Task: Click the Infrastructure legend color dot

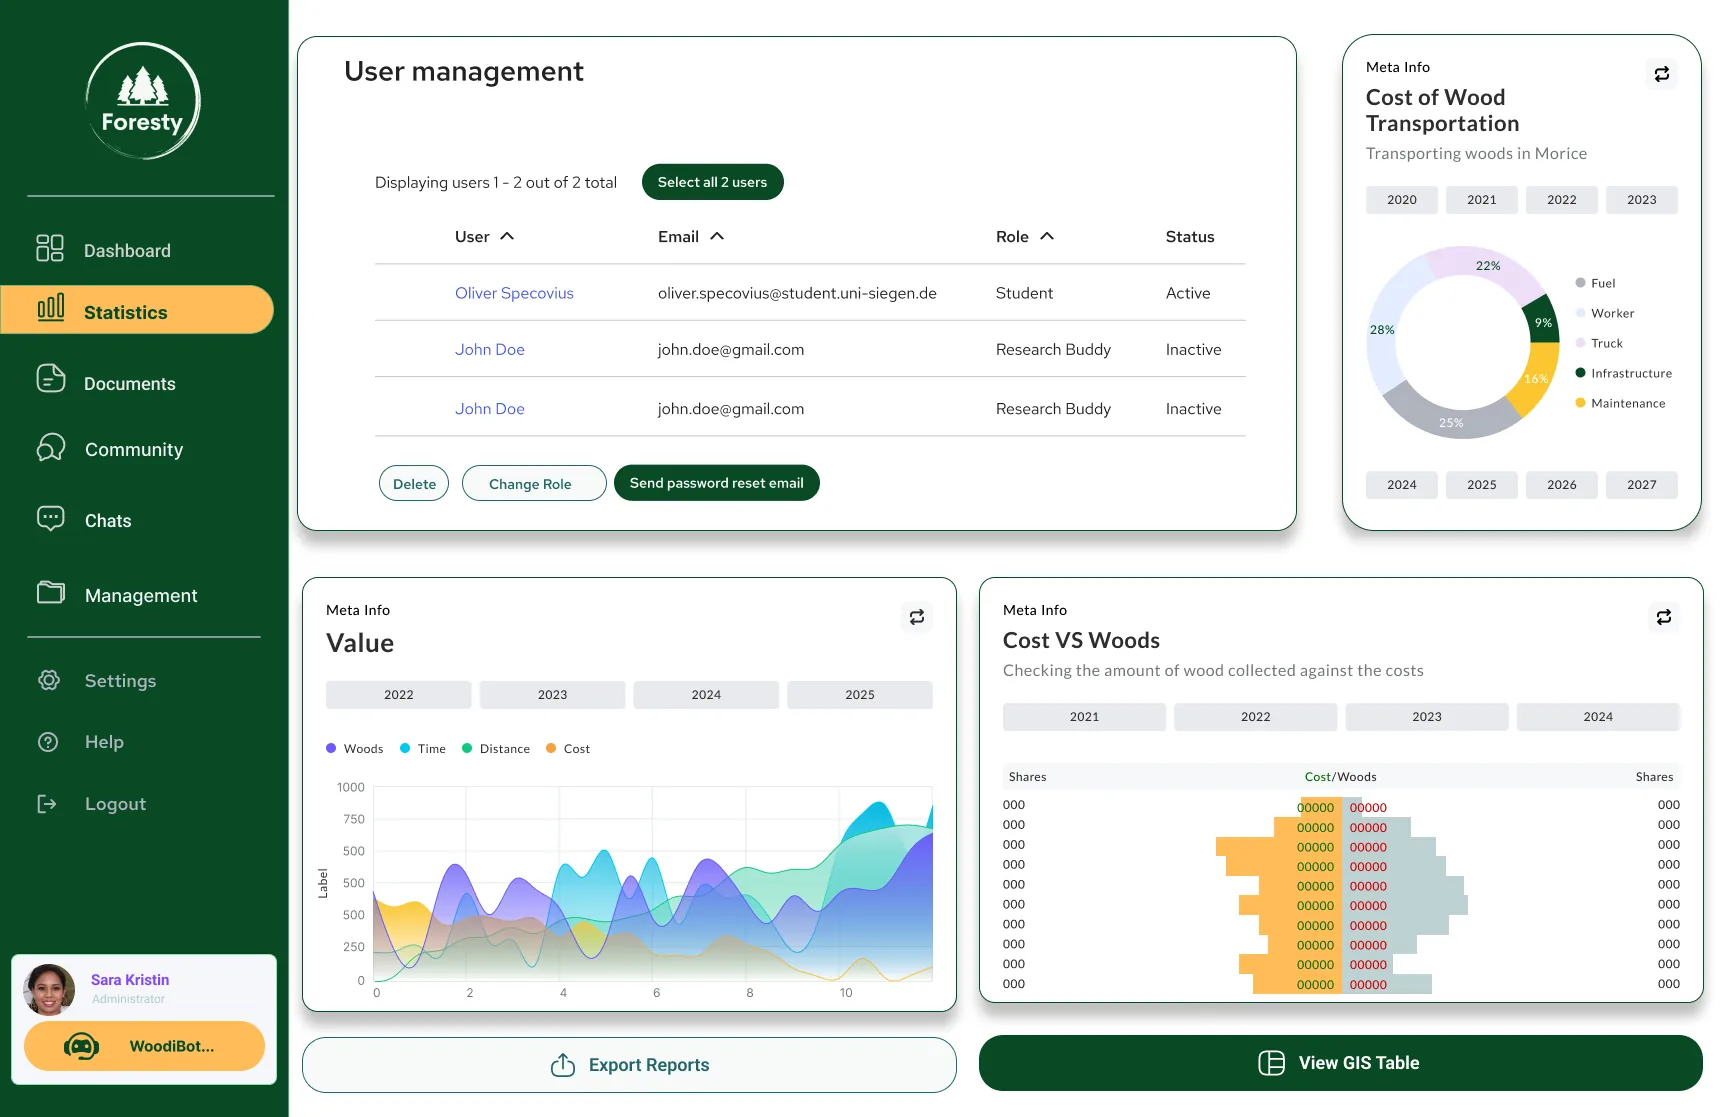Action: point(1581,373)
